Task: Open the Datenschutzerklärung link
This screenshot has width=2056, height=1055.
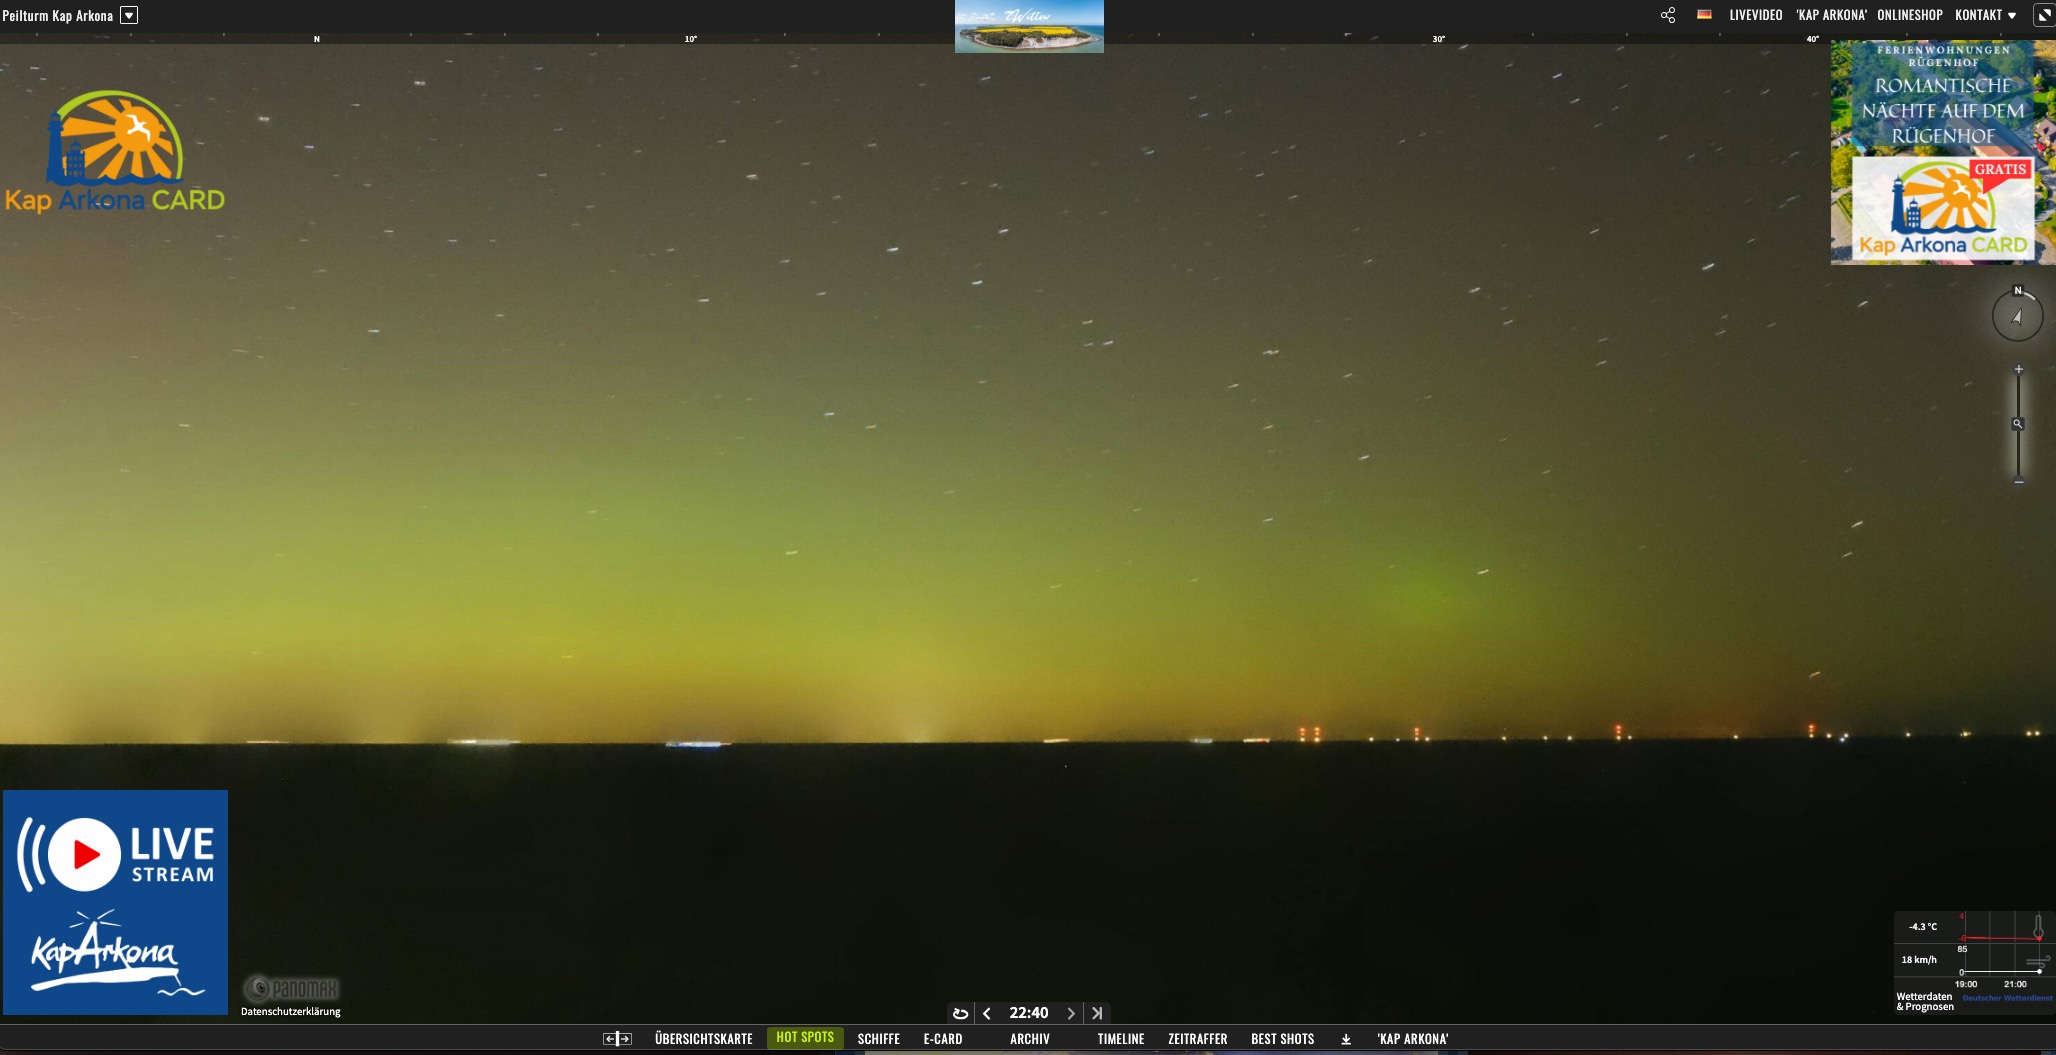Action: click(290, 1011)
